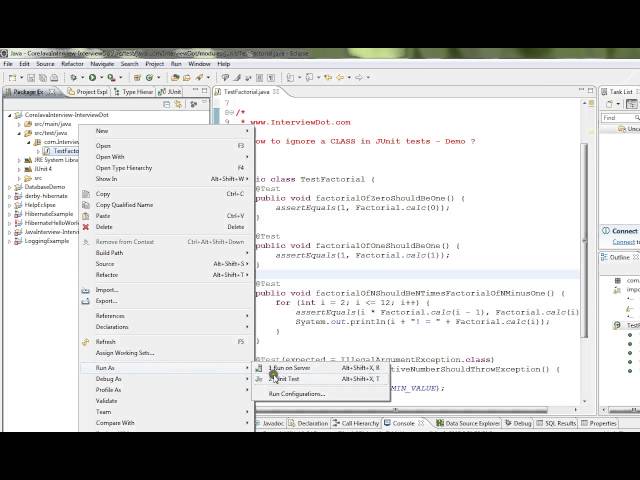Viewport: 640px width, 480px height.
Task: Open Build Path submenu in context menu
Action: [x=167, y=253]
